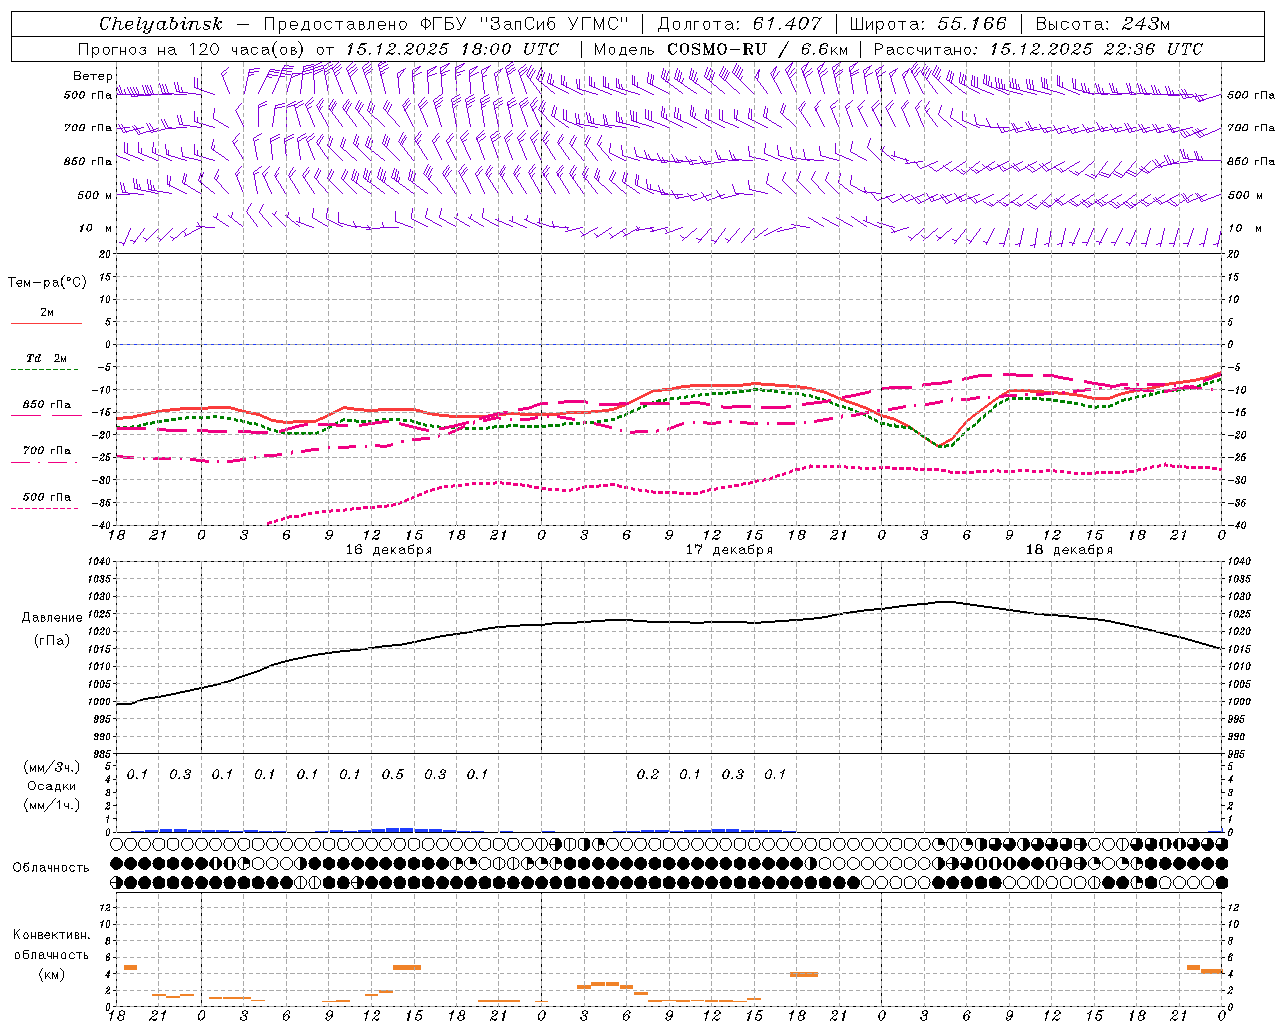Click the Chelyabinsk station title

(160, 24)
